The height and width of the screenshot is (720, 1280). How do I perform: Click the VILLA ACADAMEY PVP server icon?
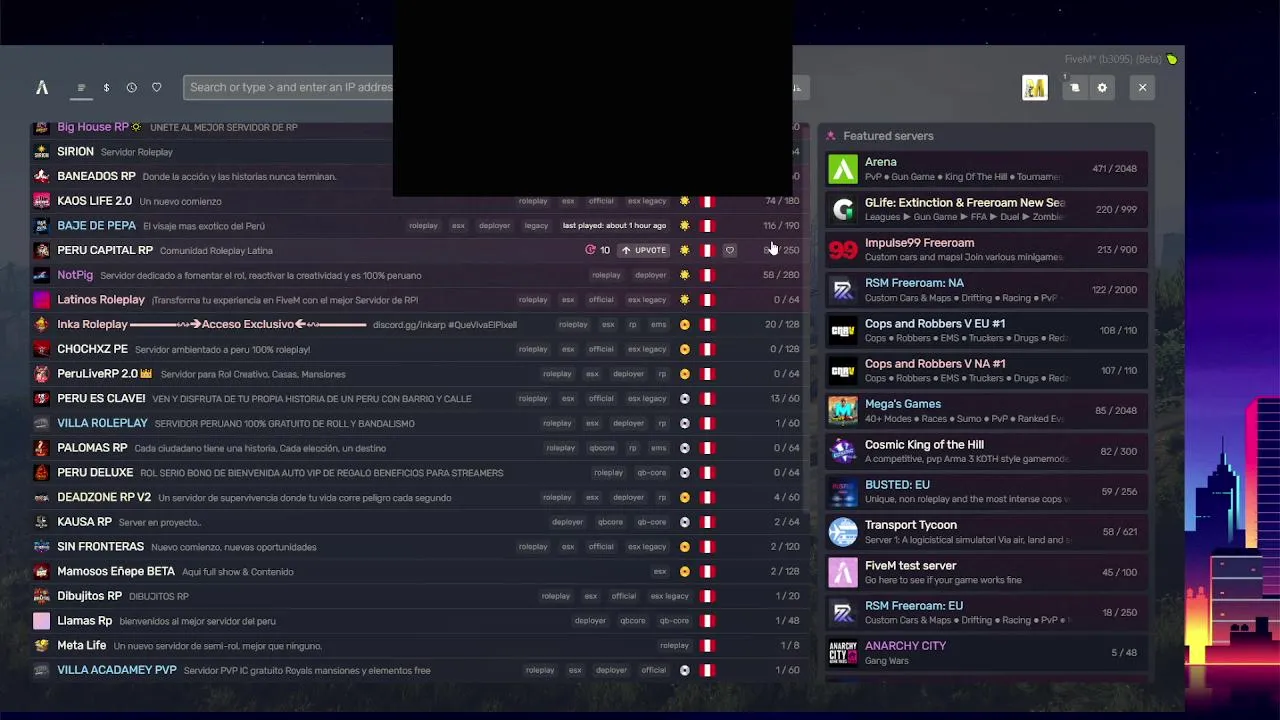(x=41, y=670)
